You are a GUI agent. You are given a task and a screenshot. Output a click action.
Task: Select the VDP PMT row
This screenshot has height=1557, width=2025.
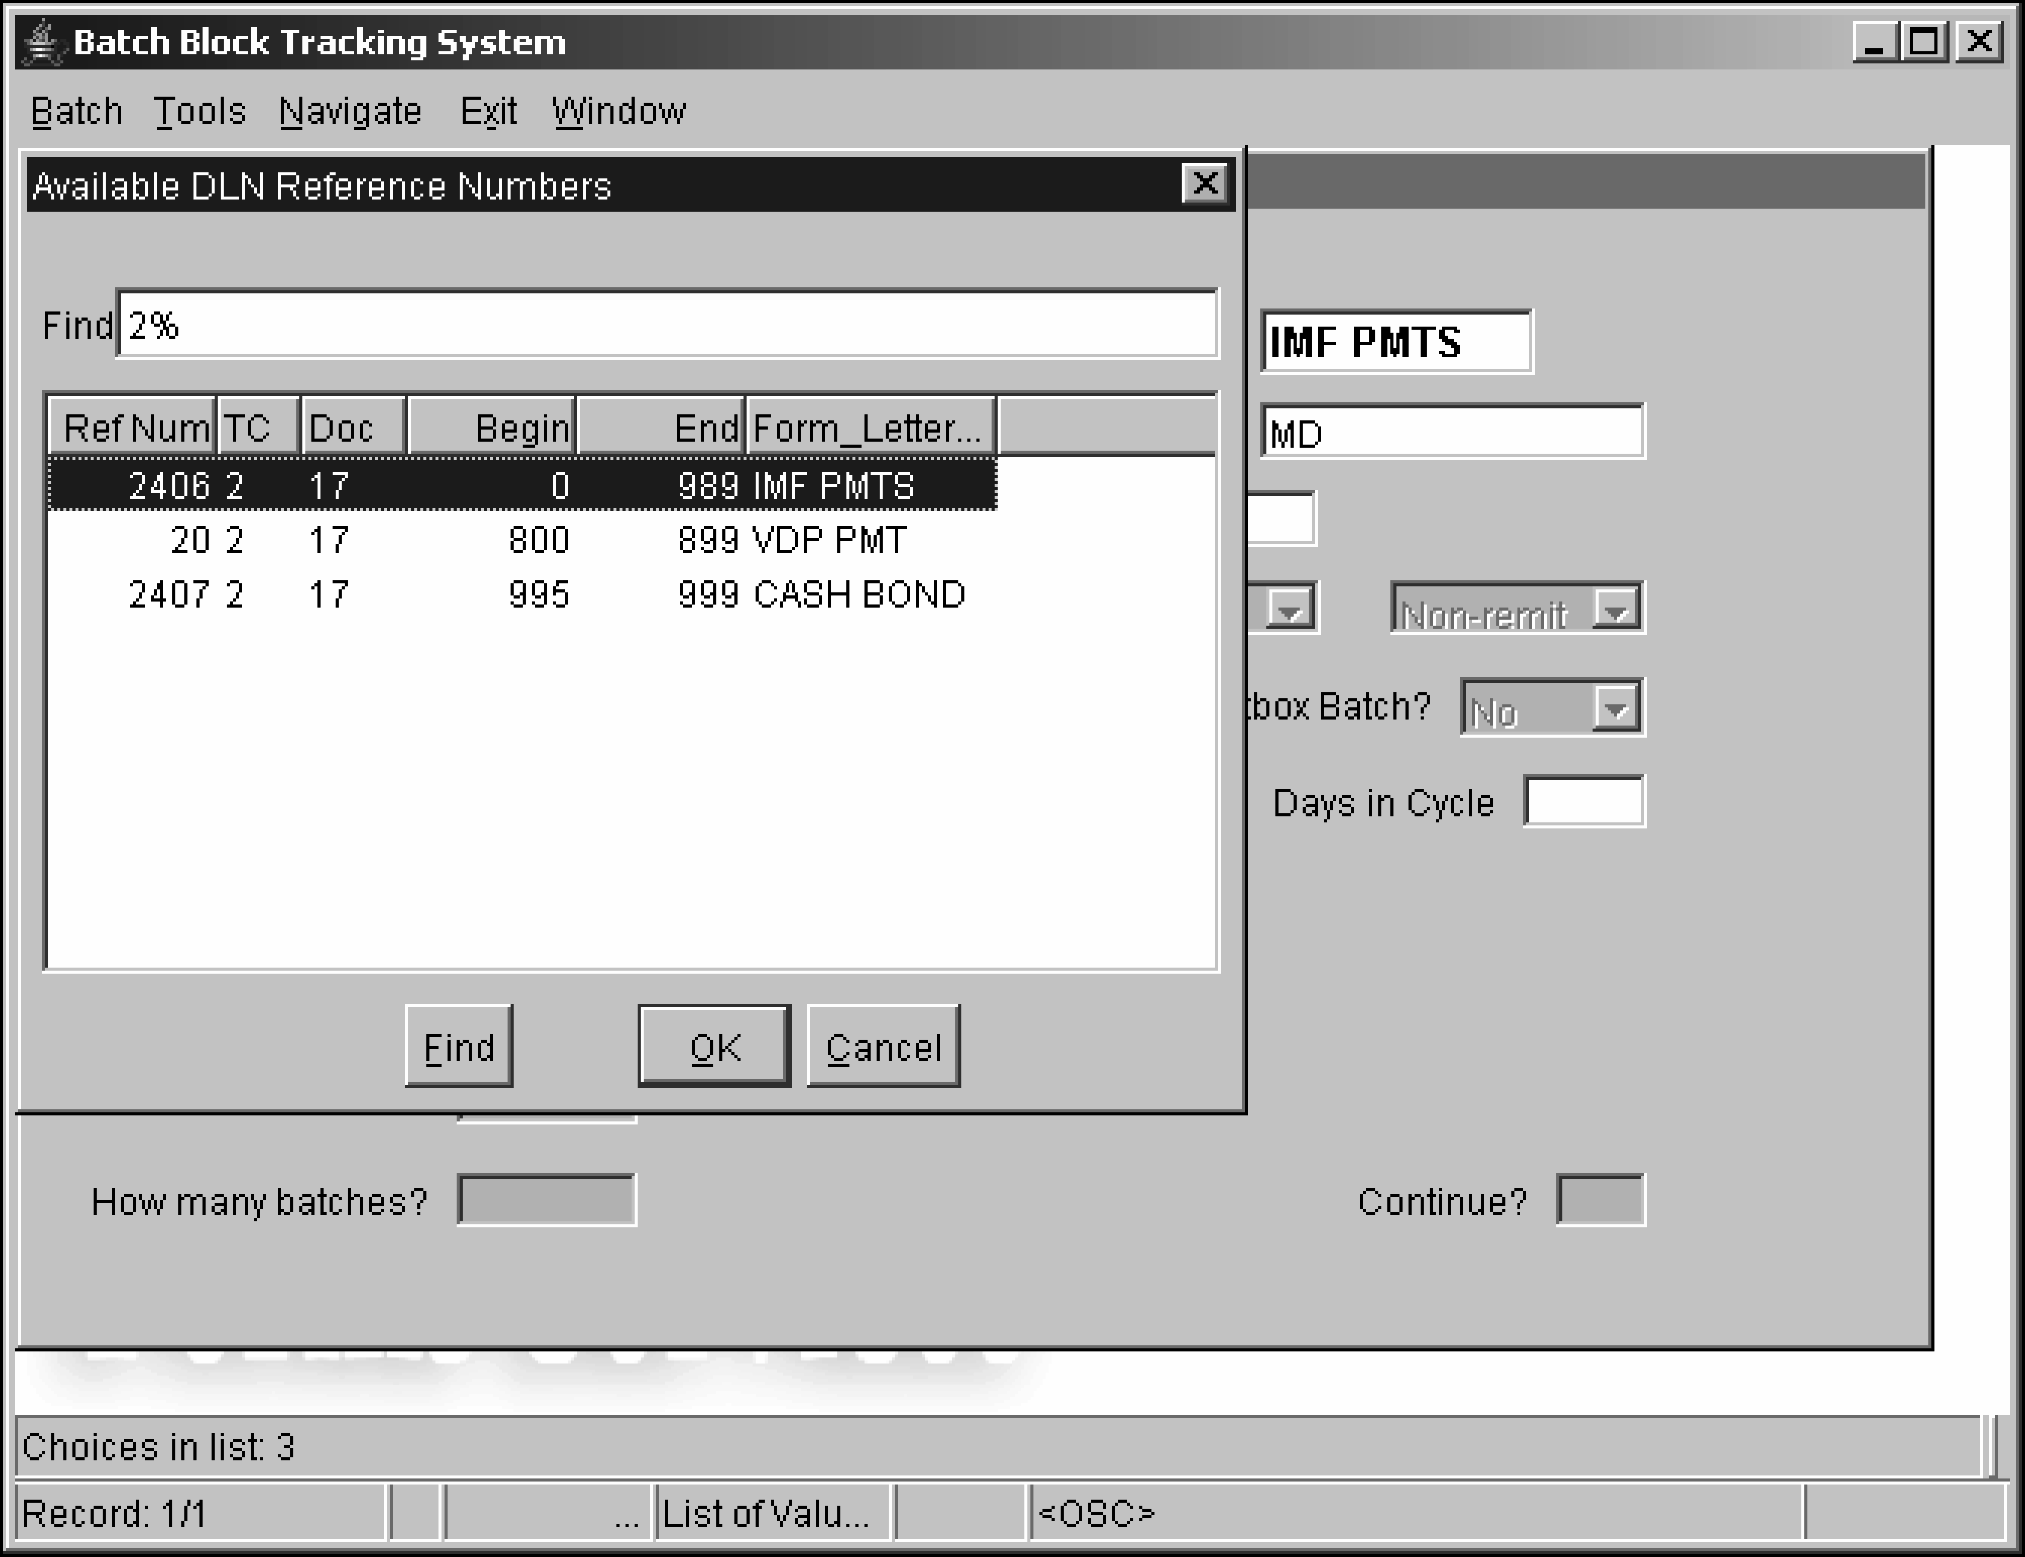520,540
